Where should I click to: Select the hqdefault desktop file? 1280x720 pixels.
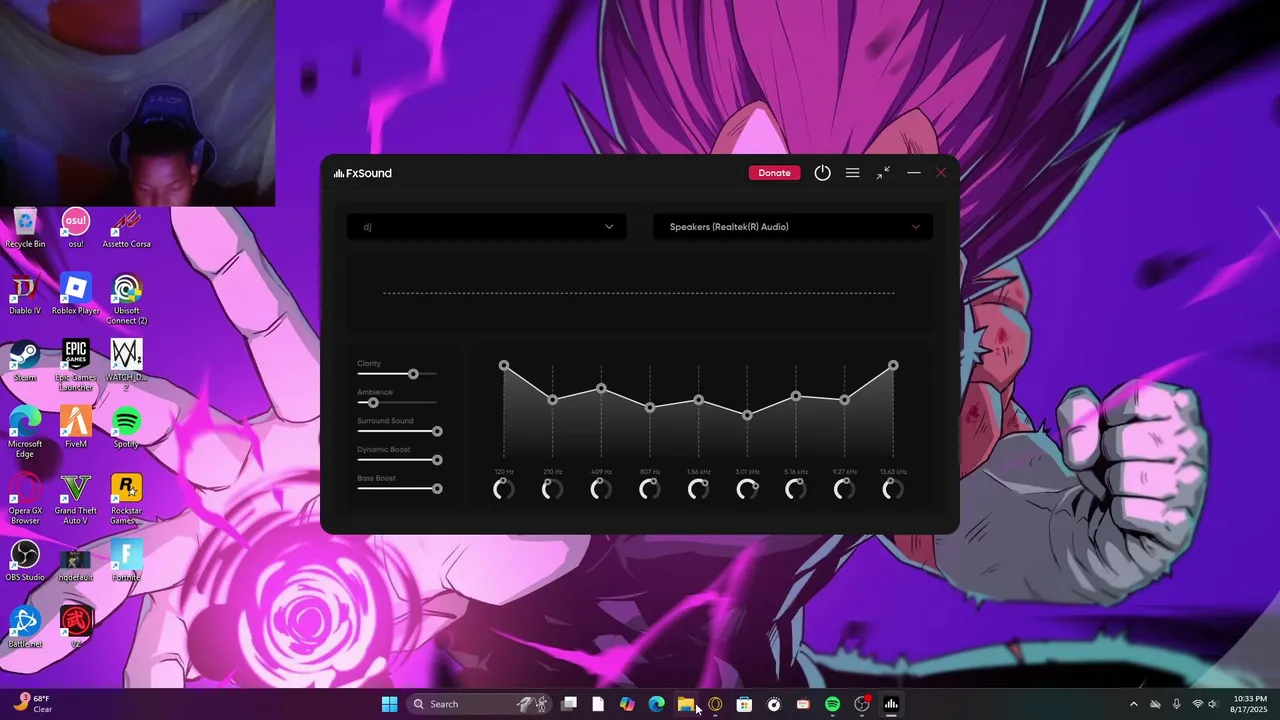(x=76, y=562)
